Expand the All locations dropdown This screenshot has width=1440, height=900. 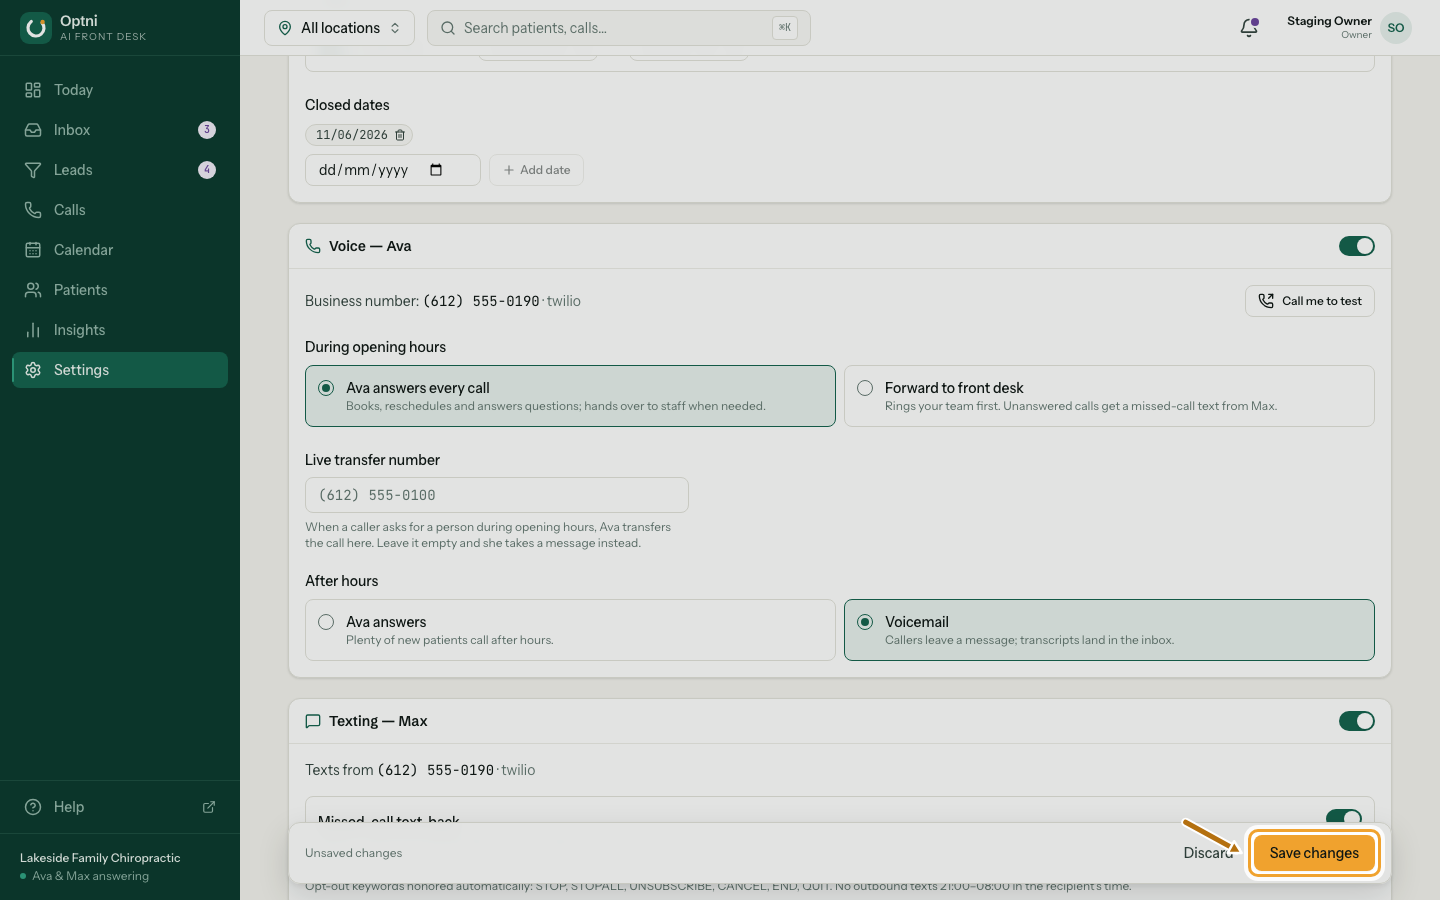coord(339,28)
